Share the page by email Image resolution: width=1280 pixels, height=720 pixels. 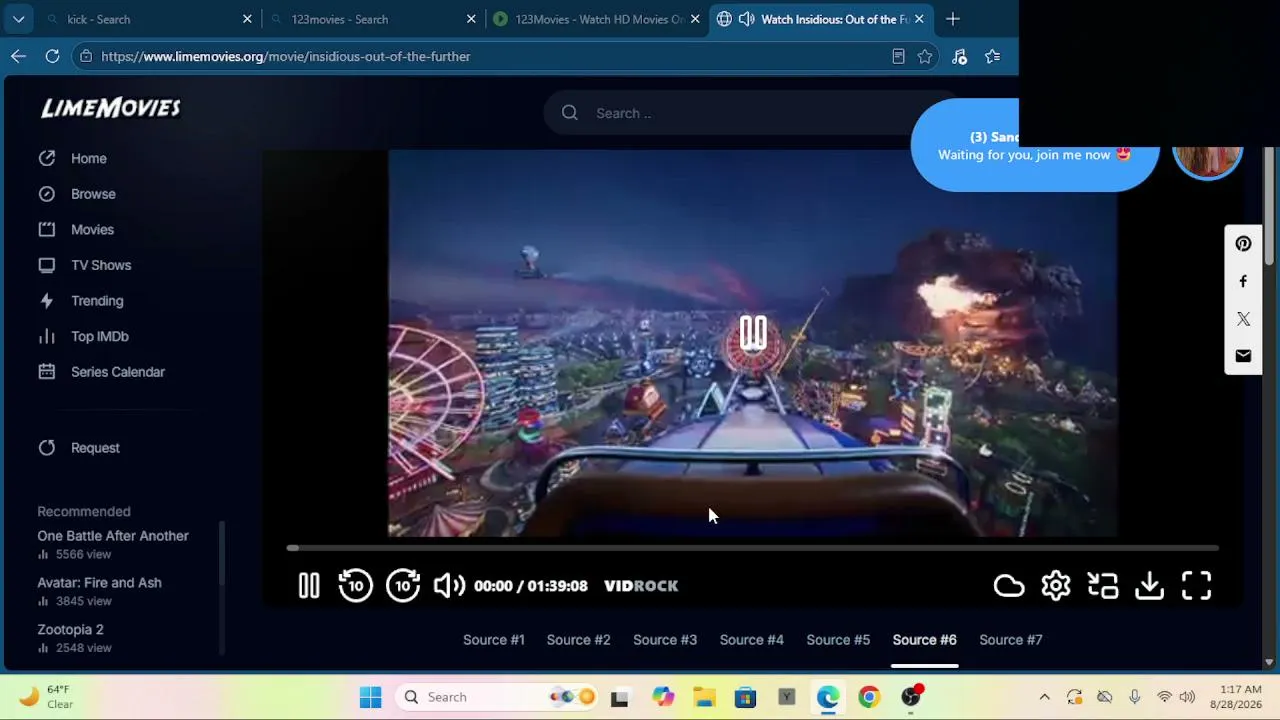1243,356
